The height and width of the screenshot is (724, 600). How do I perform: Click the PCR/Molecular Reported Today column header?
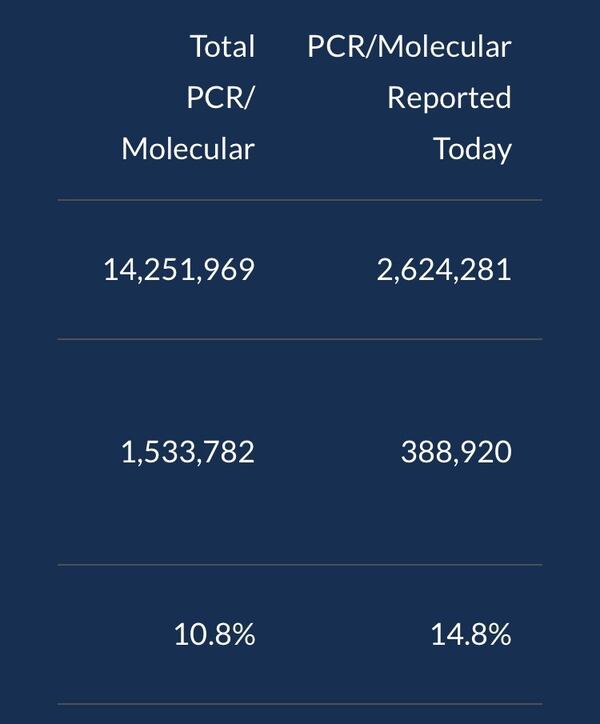(x=409, y=98)
